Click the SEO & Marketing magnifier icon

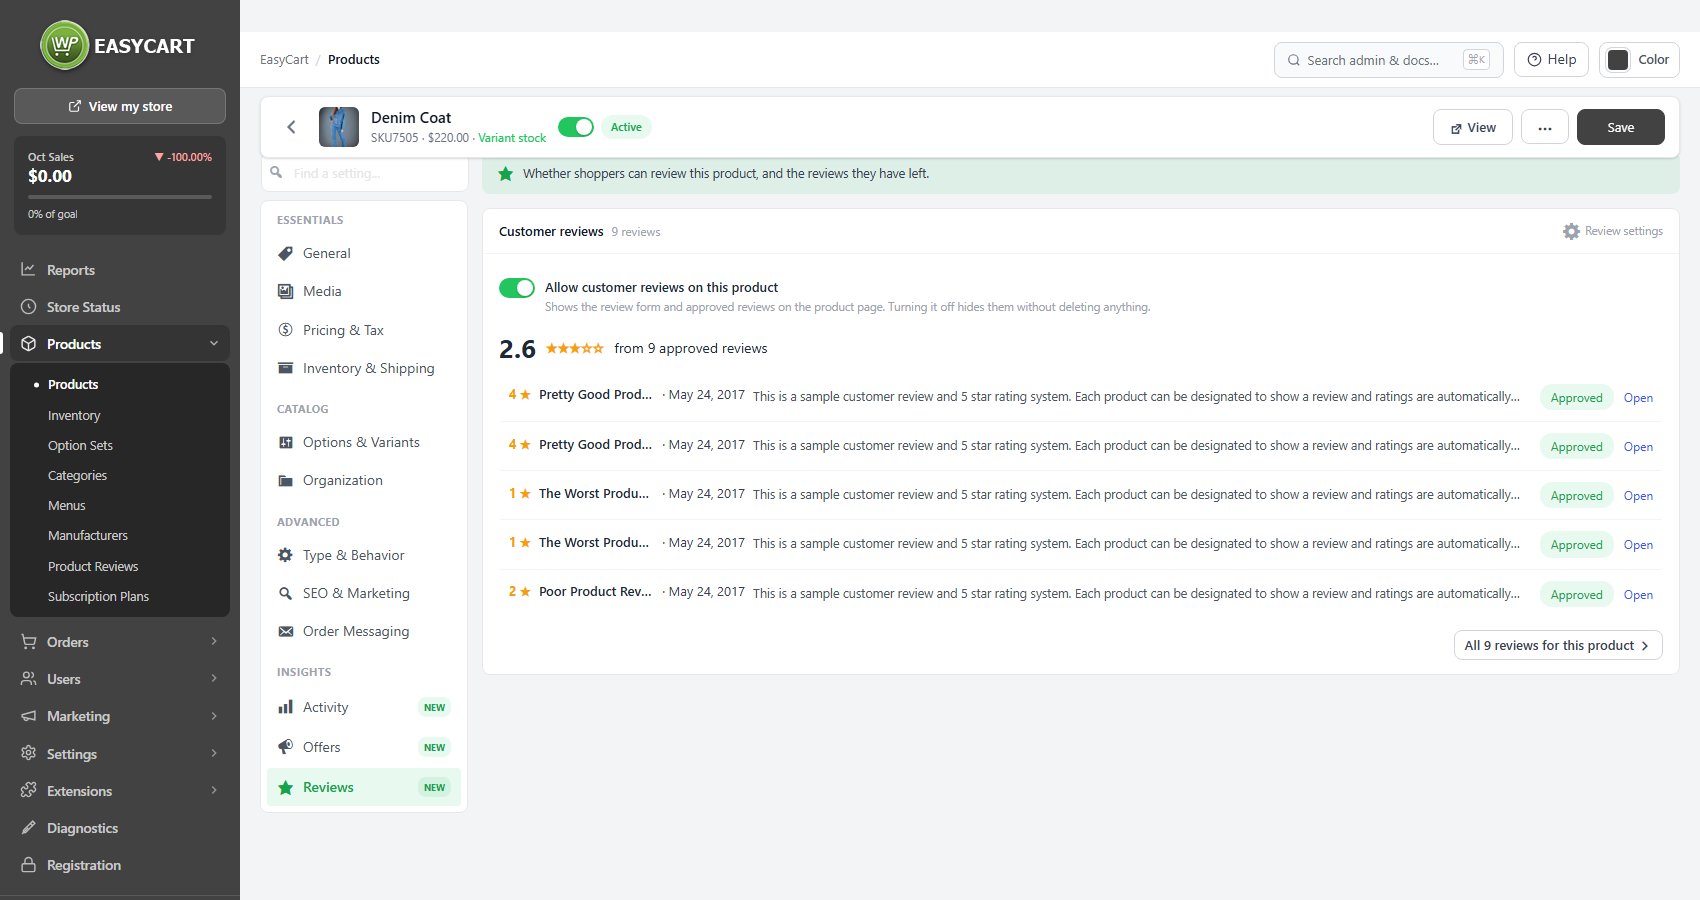pyautogui.click(x=285, y=593)
